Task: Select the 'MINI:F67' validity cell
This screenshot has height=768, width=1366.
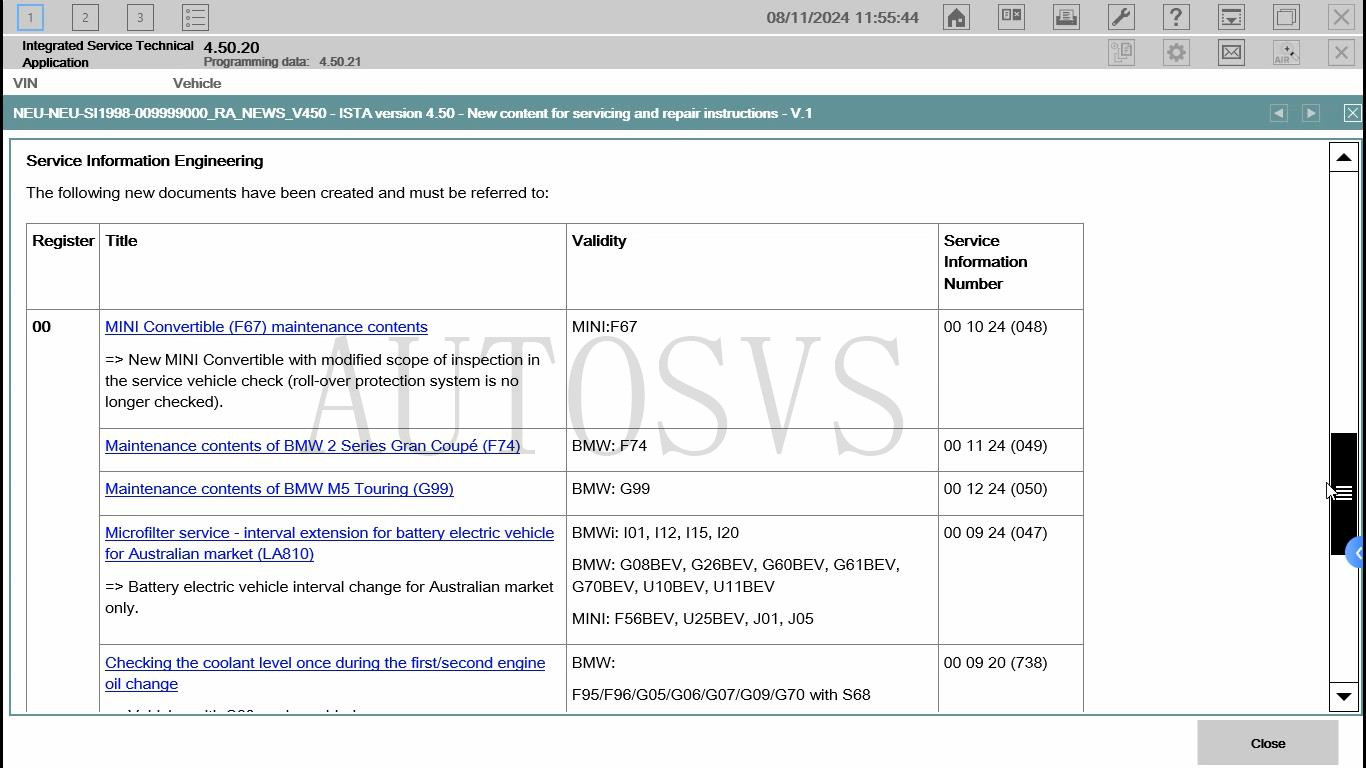Action: coord(752,369)
